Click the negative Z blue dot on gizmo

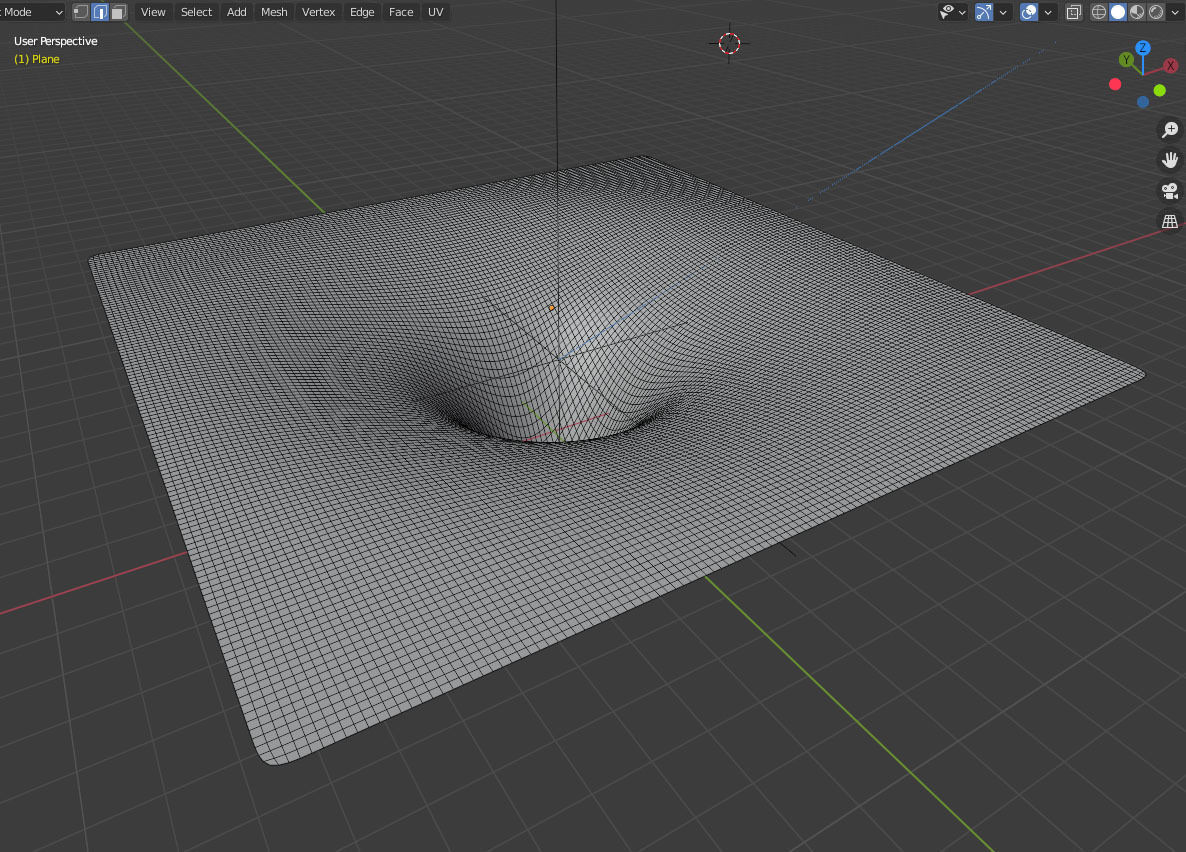pos(1143,102)
